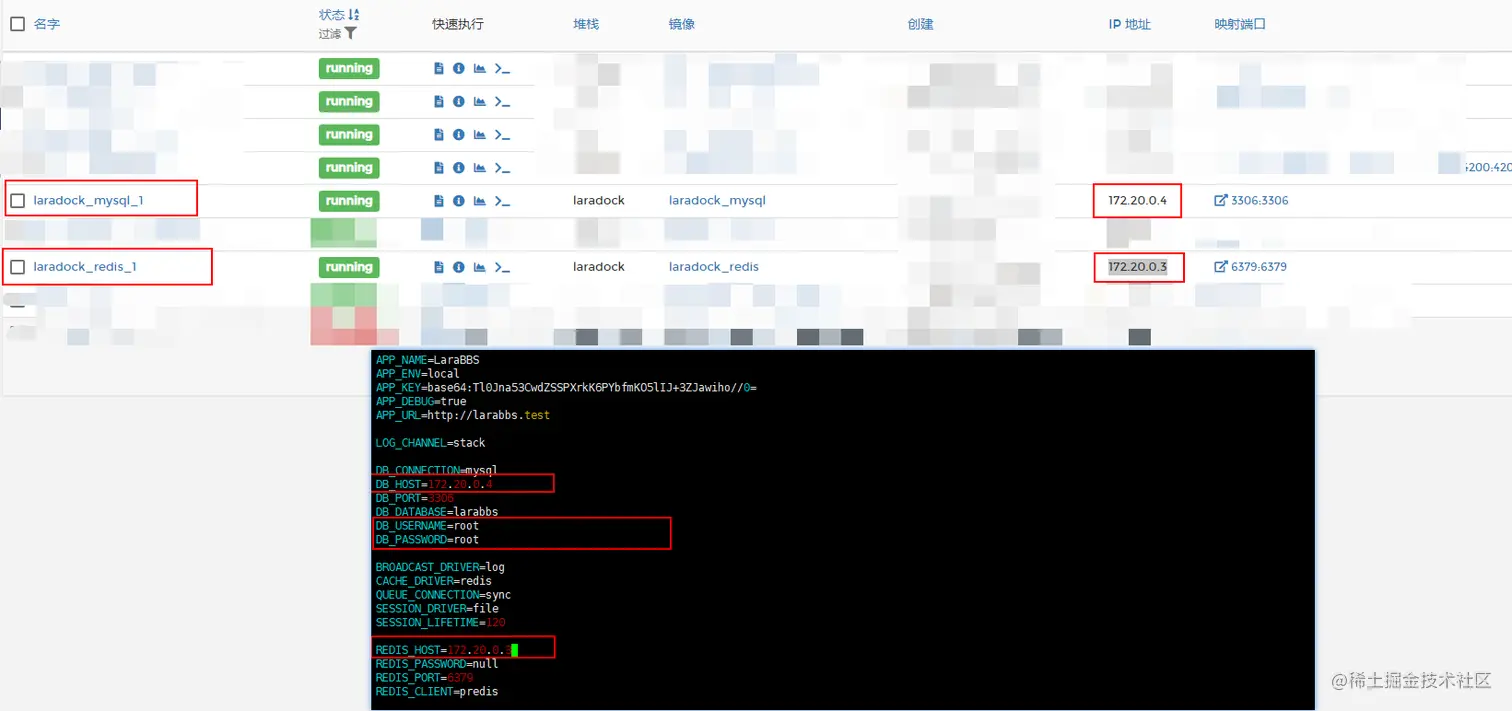Open inspect icon in topmost container row

[459, 69]
